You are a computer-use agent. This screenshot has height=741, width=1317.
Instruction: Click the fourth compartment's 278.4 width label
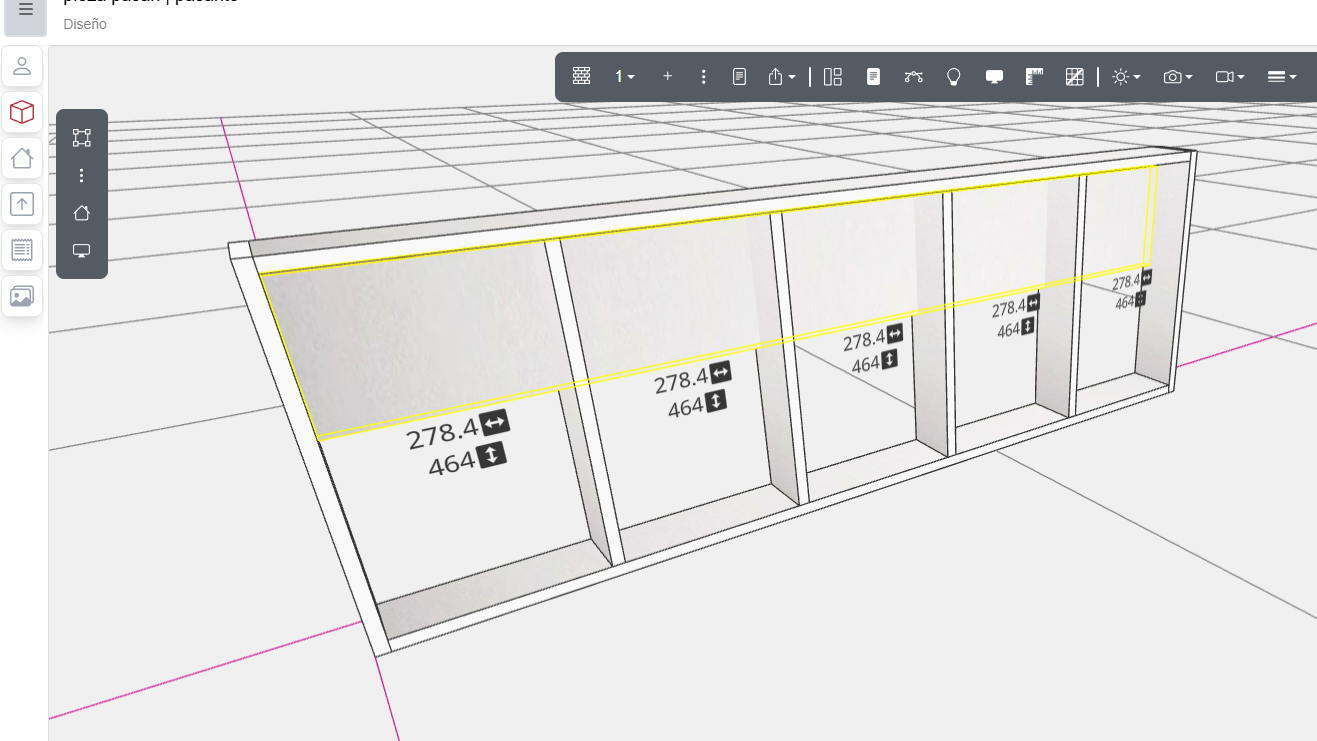coord(1016,306)
